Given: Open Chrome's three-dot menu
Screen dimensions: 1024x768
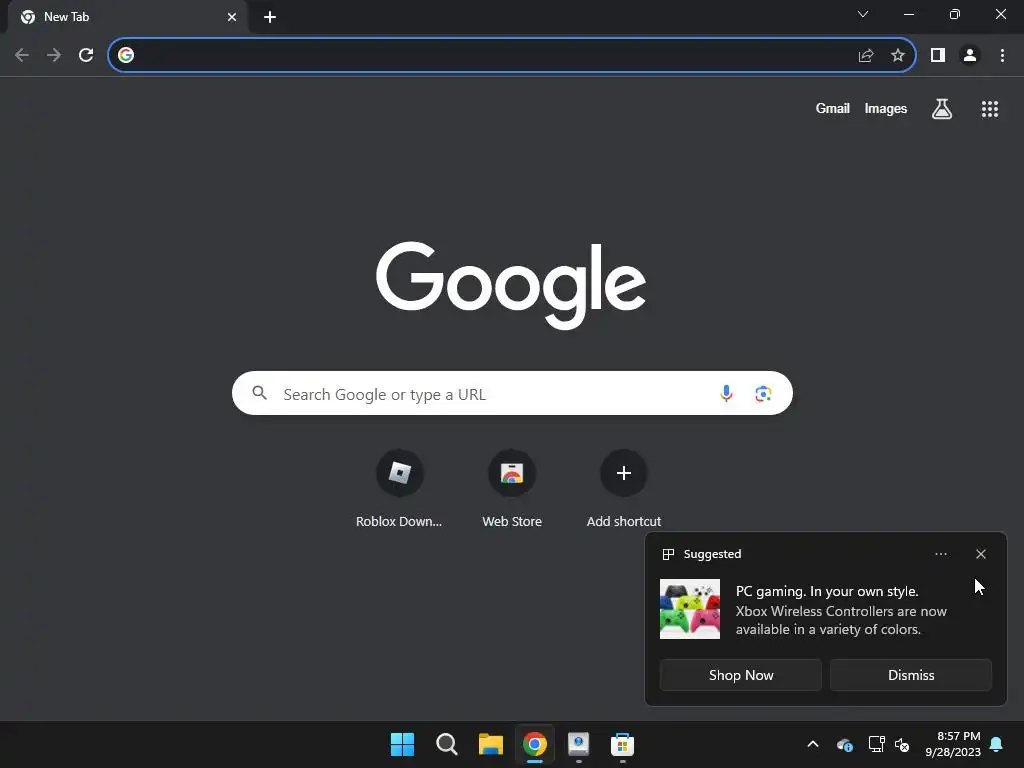Looking at the screenshot, I should 1002,56.
